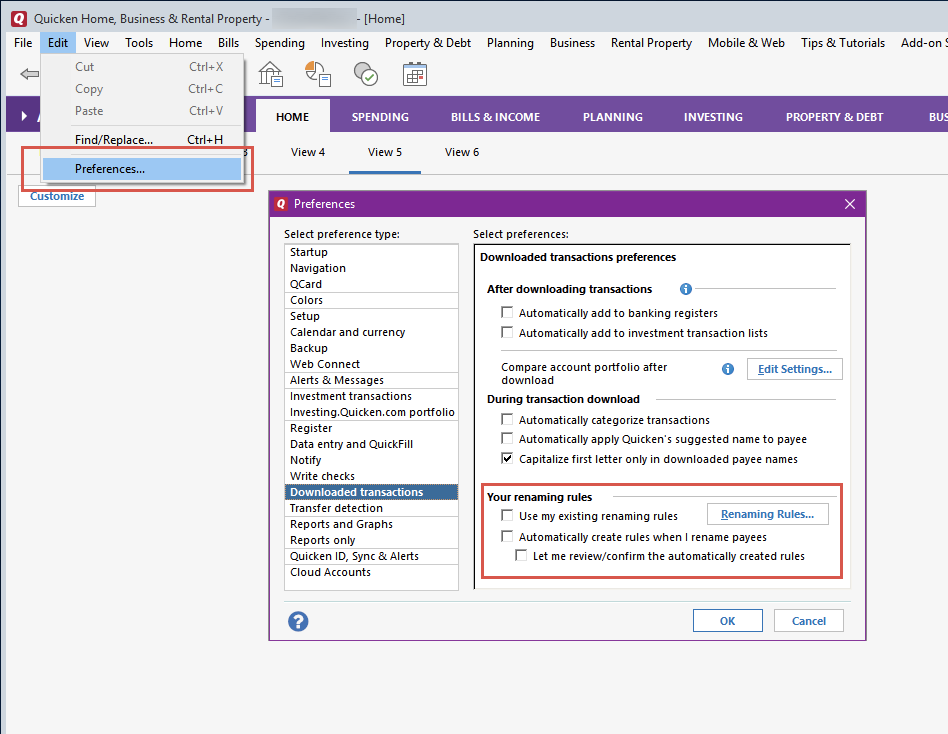Viewport: 948px width, 734px height.
Task: Click the Quicken Q logo on the Preferences titlebar
Action: (281, 203)
